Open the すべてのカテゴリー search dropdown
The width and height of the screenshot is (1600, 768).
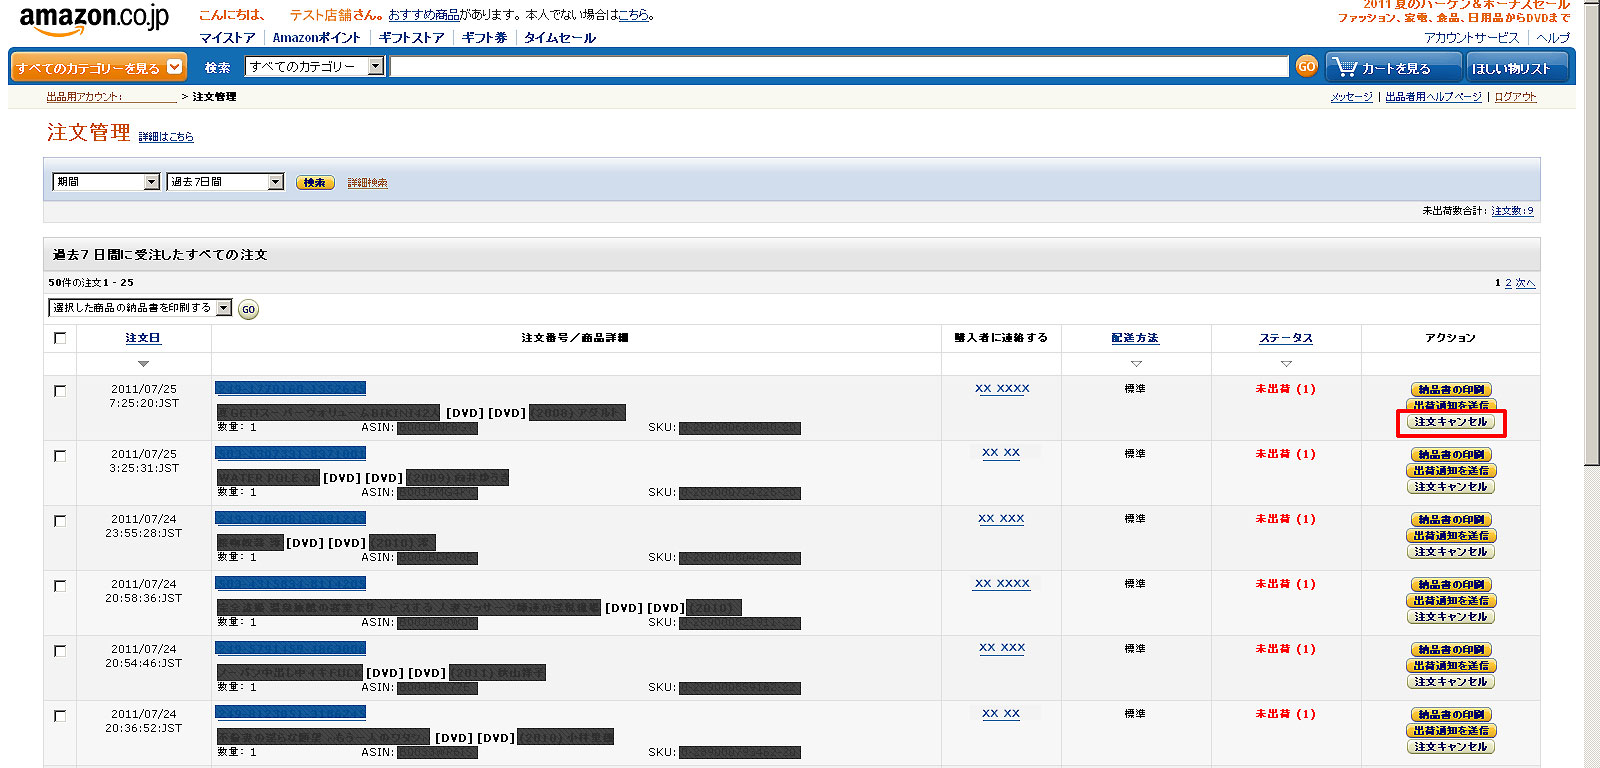point(315,66)
